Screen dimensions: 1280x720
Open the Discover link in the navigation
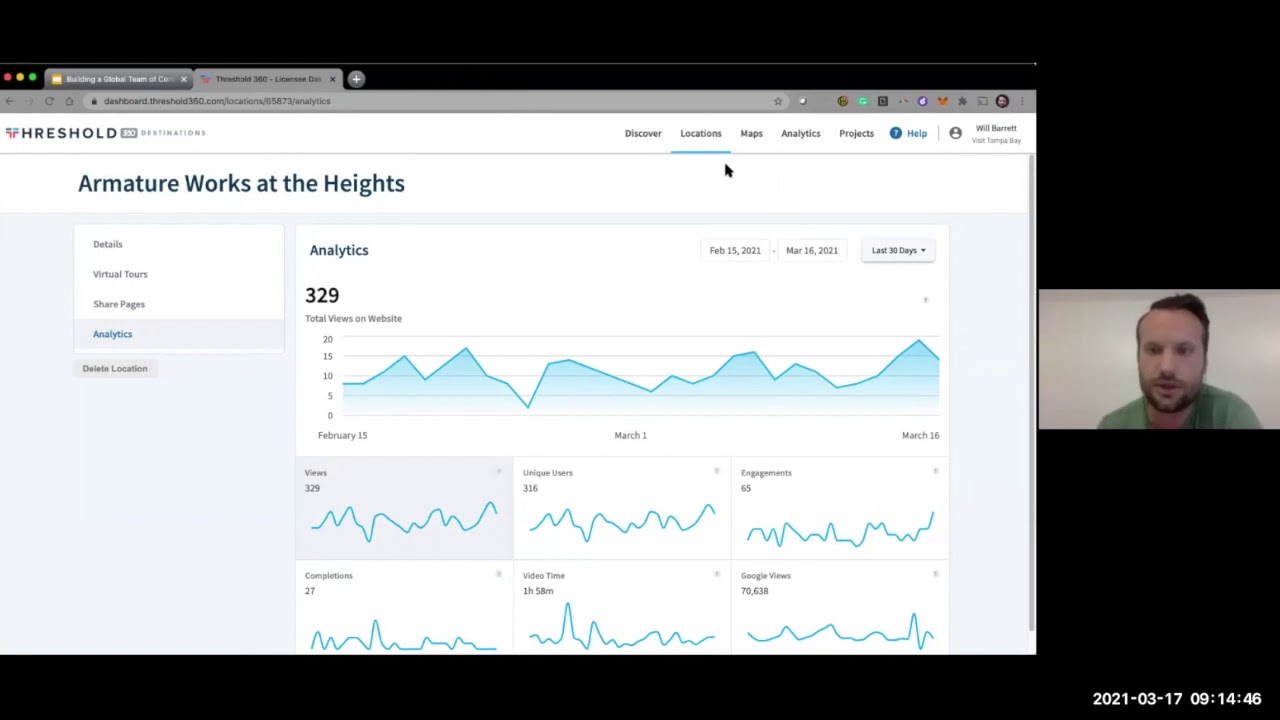[x=643, y=133]
